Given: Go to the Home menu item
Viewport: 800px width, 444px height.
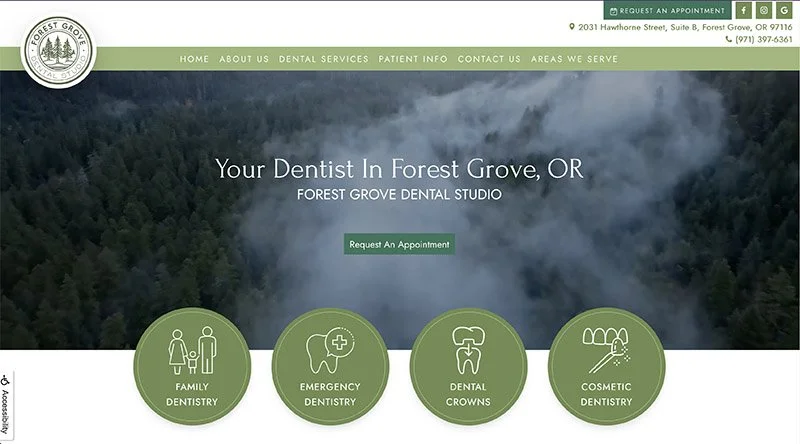Looking at the screenshot, I should point(194,59).
